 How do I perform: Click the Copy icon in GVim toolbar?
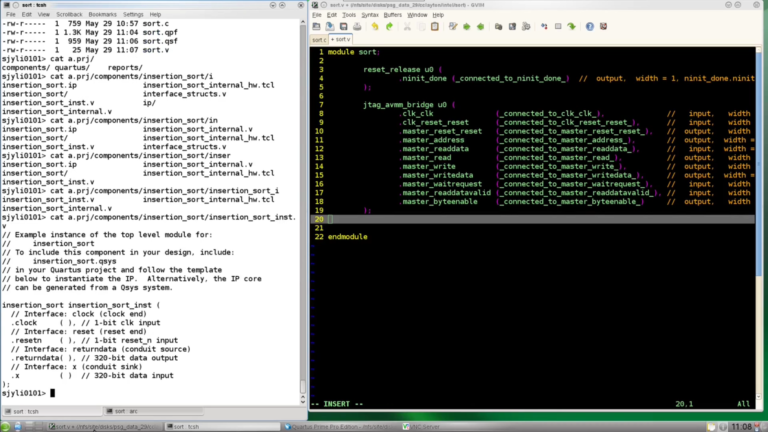point(421,26)
